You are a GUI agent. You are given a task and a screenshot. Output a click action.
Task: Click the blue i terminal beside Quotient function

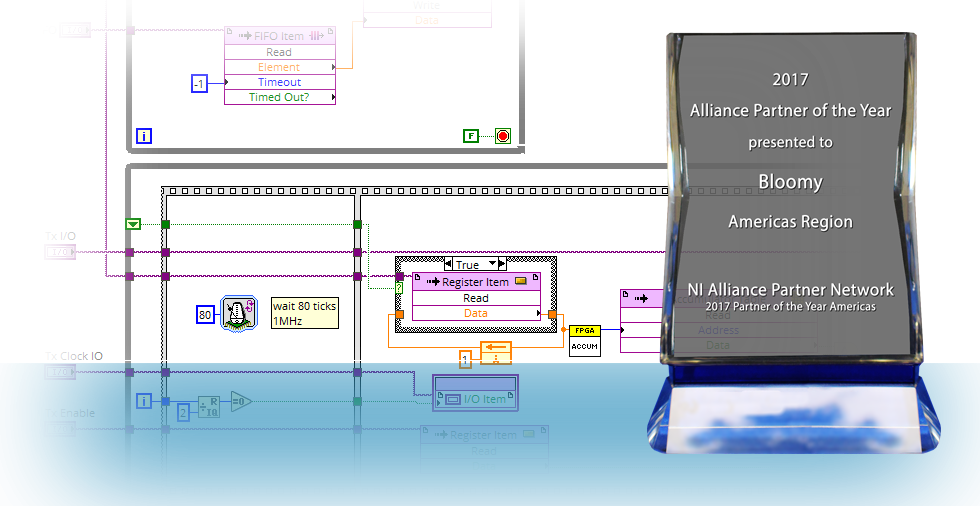[144, 401]
